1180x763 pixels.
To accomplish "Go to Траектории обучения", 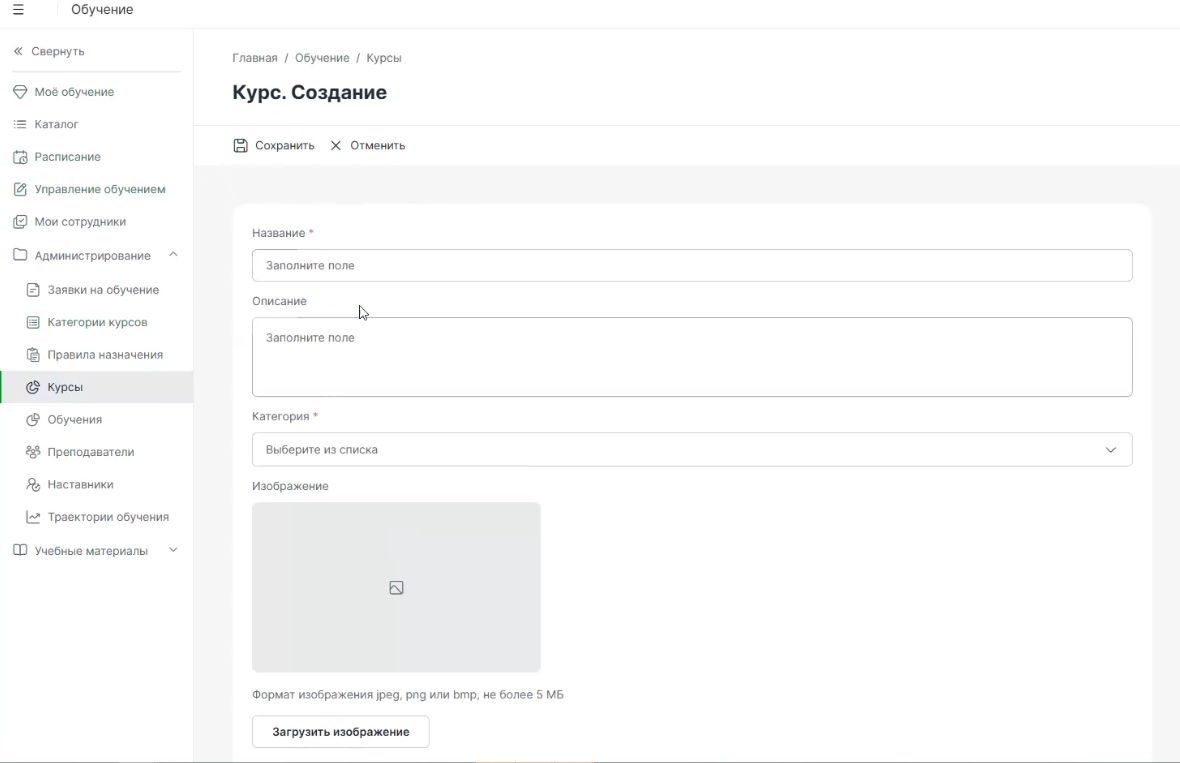I will pos(108,517).
